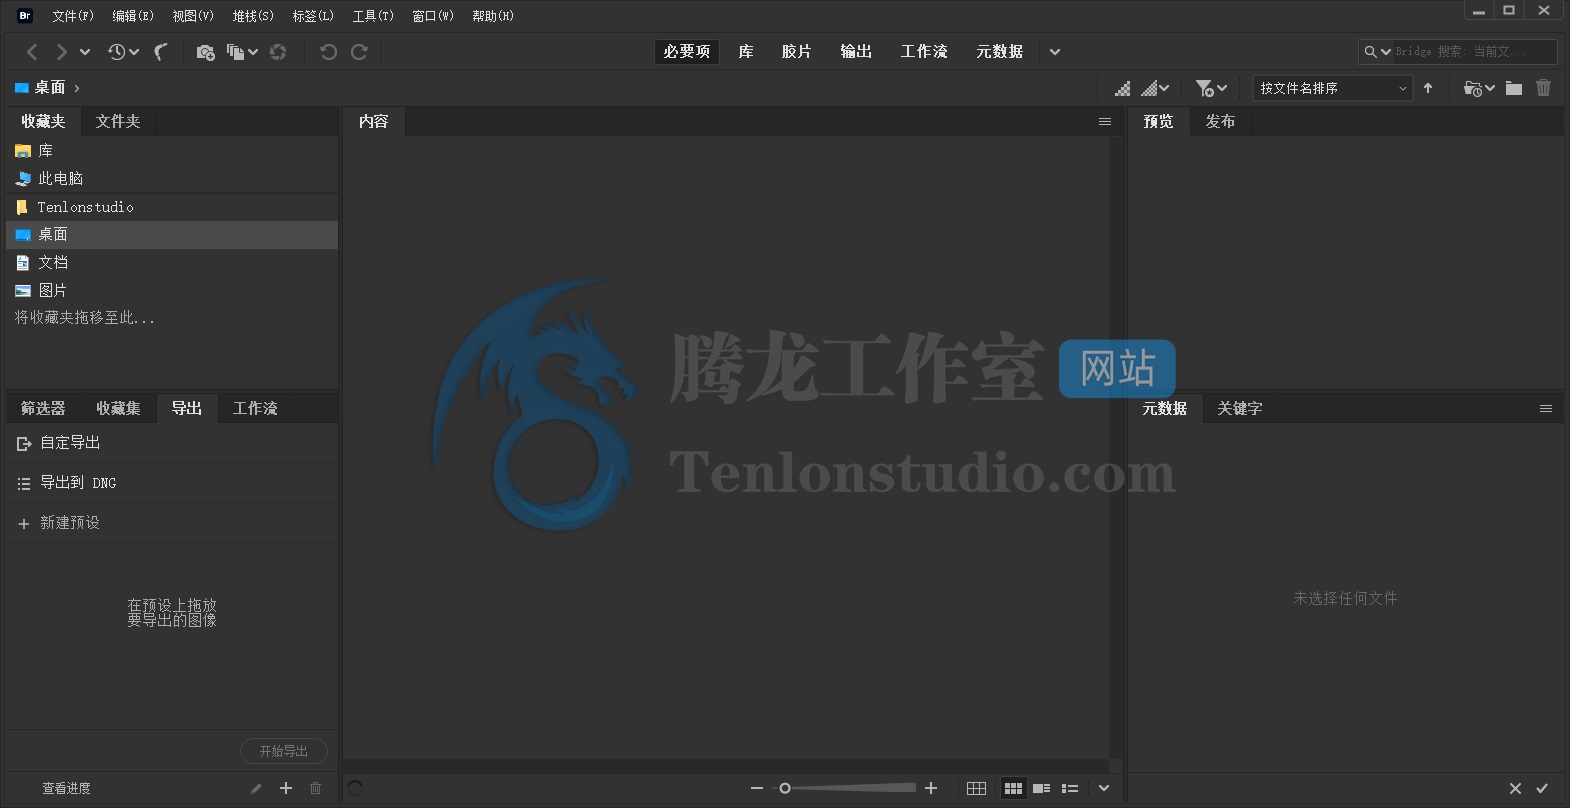Switch to the 关键字 tab

[1240, 408]
